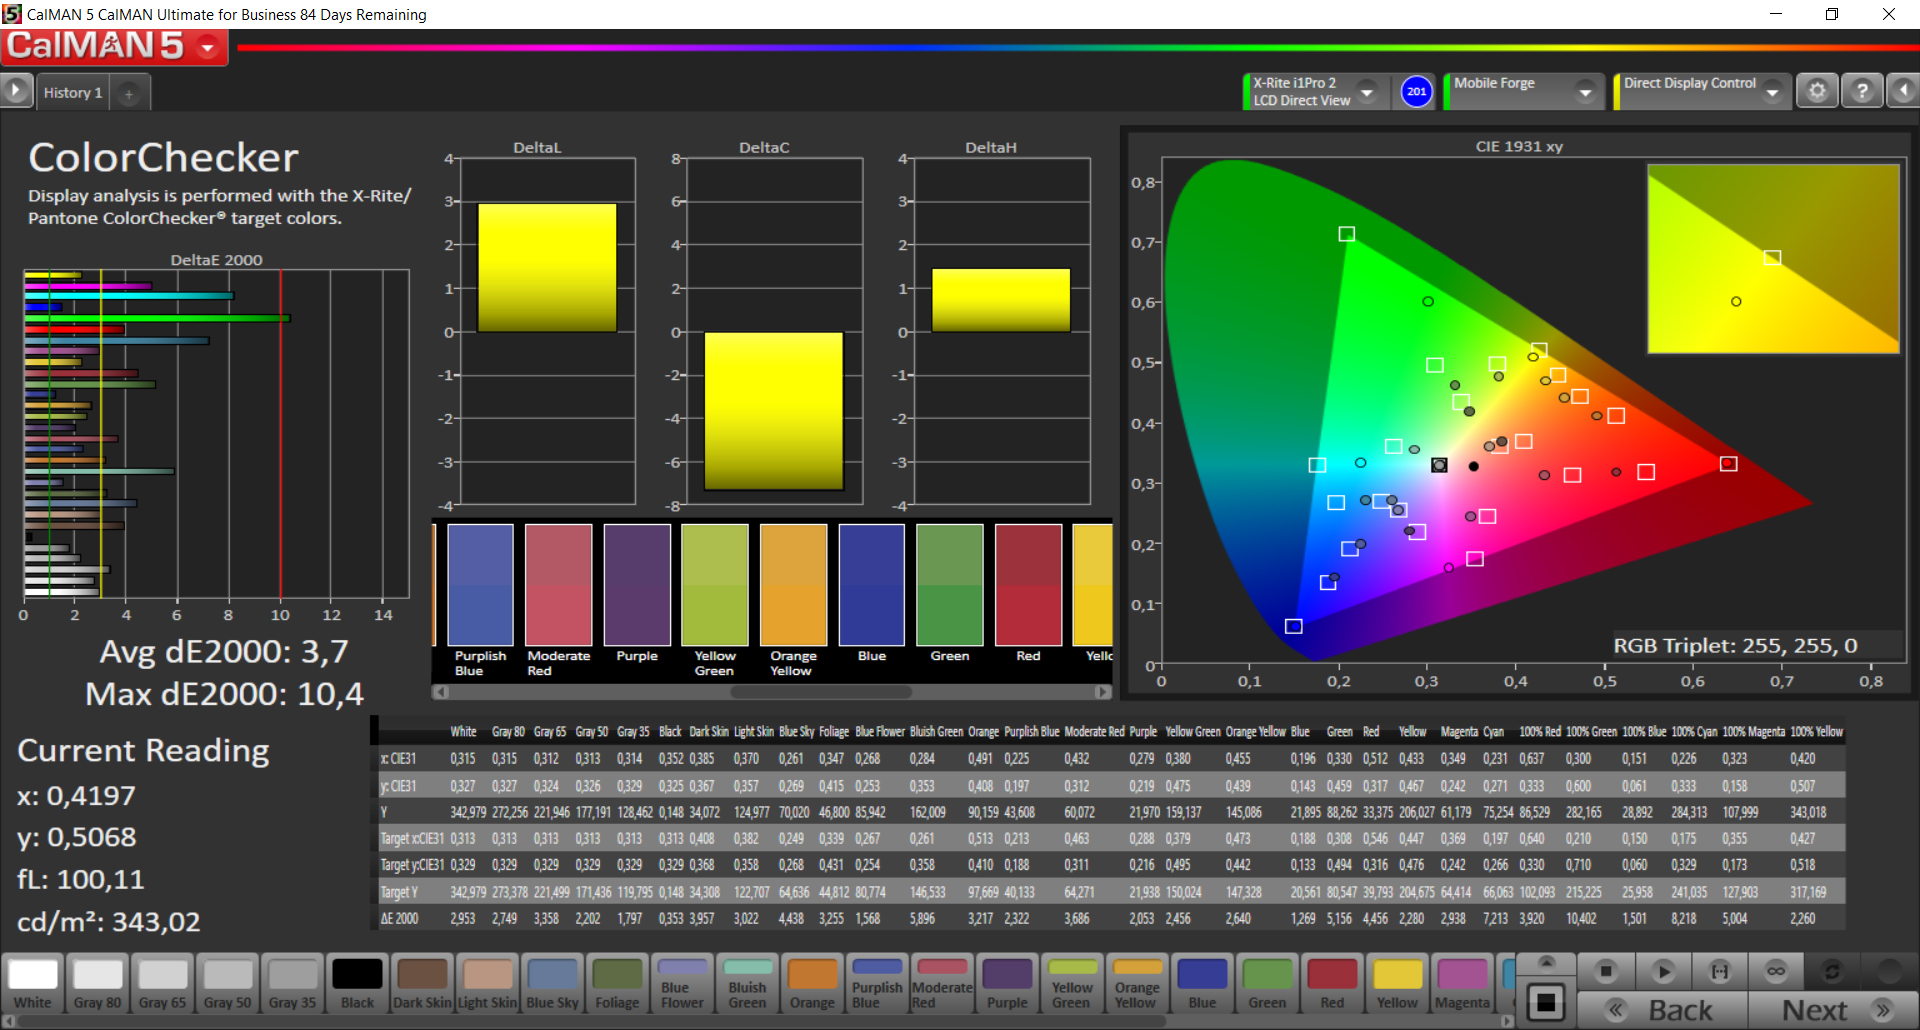Open the X-Rite i1Pro 2 meter dropdown
1920x1030 pixels.
[1367, 92]
